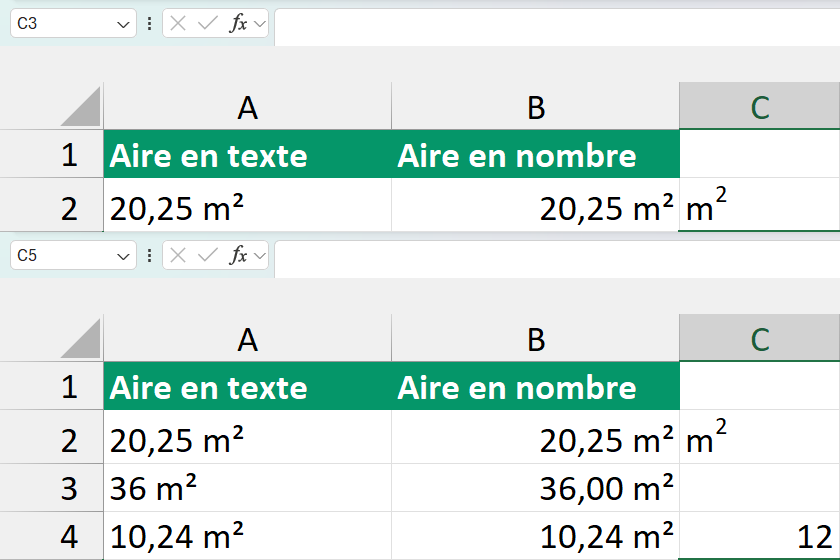Click cell A2 '20,25 m²' in the C3 sheet
Image resolution: width=840 pixels, height=560 pixels.
248,205
